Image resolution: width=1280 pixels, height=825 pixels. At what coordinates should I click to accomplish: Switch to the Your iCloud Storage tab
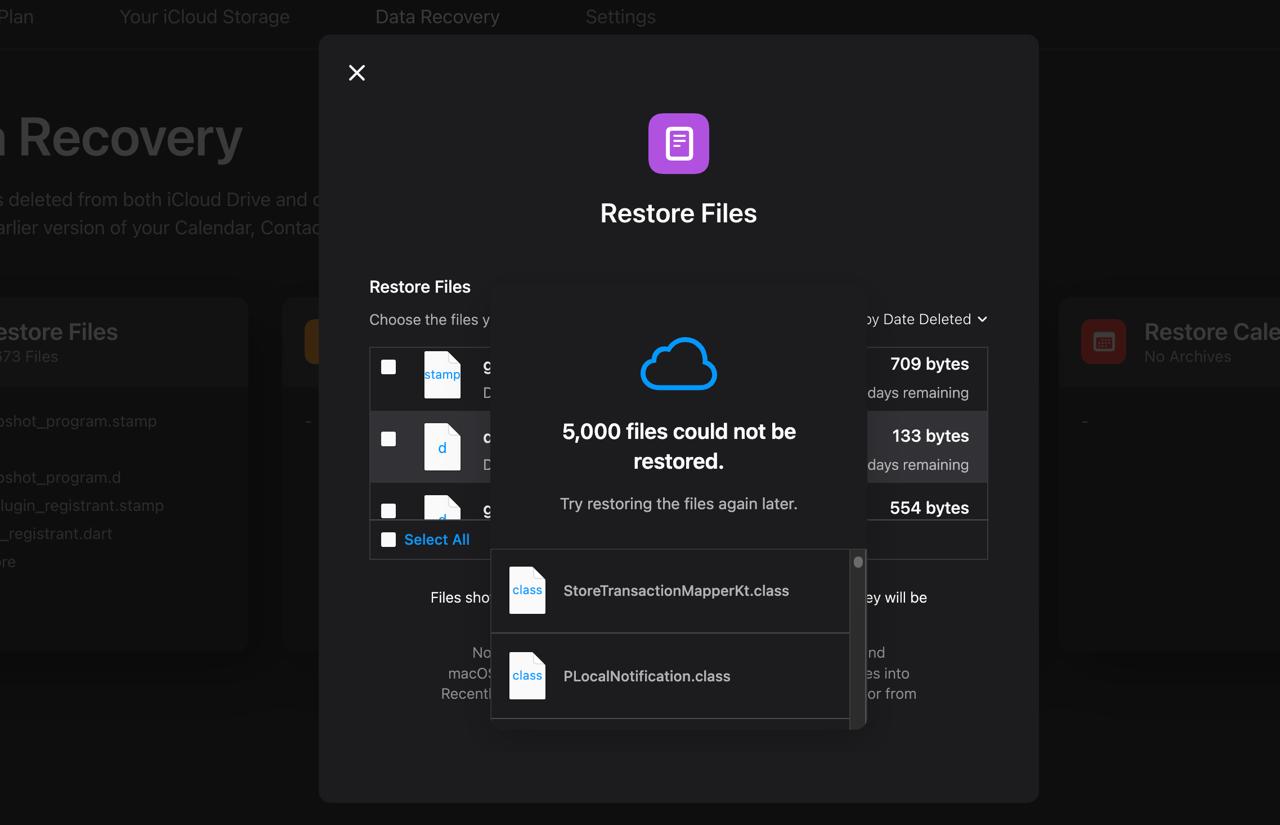tap(205, 17)
